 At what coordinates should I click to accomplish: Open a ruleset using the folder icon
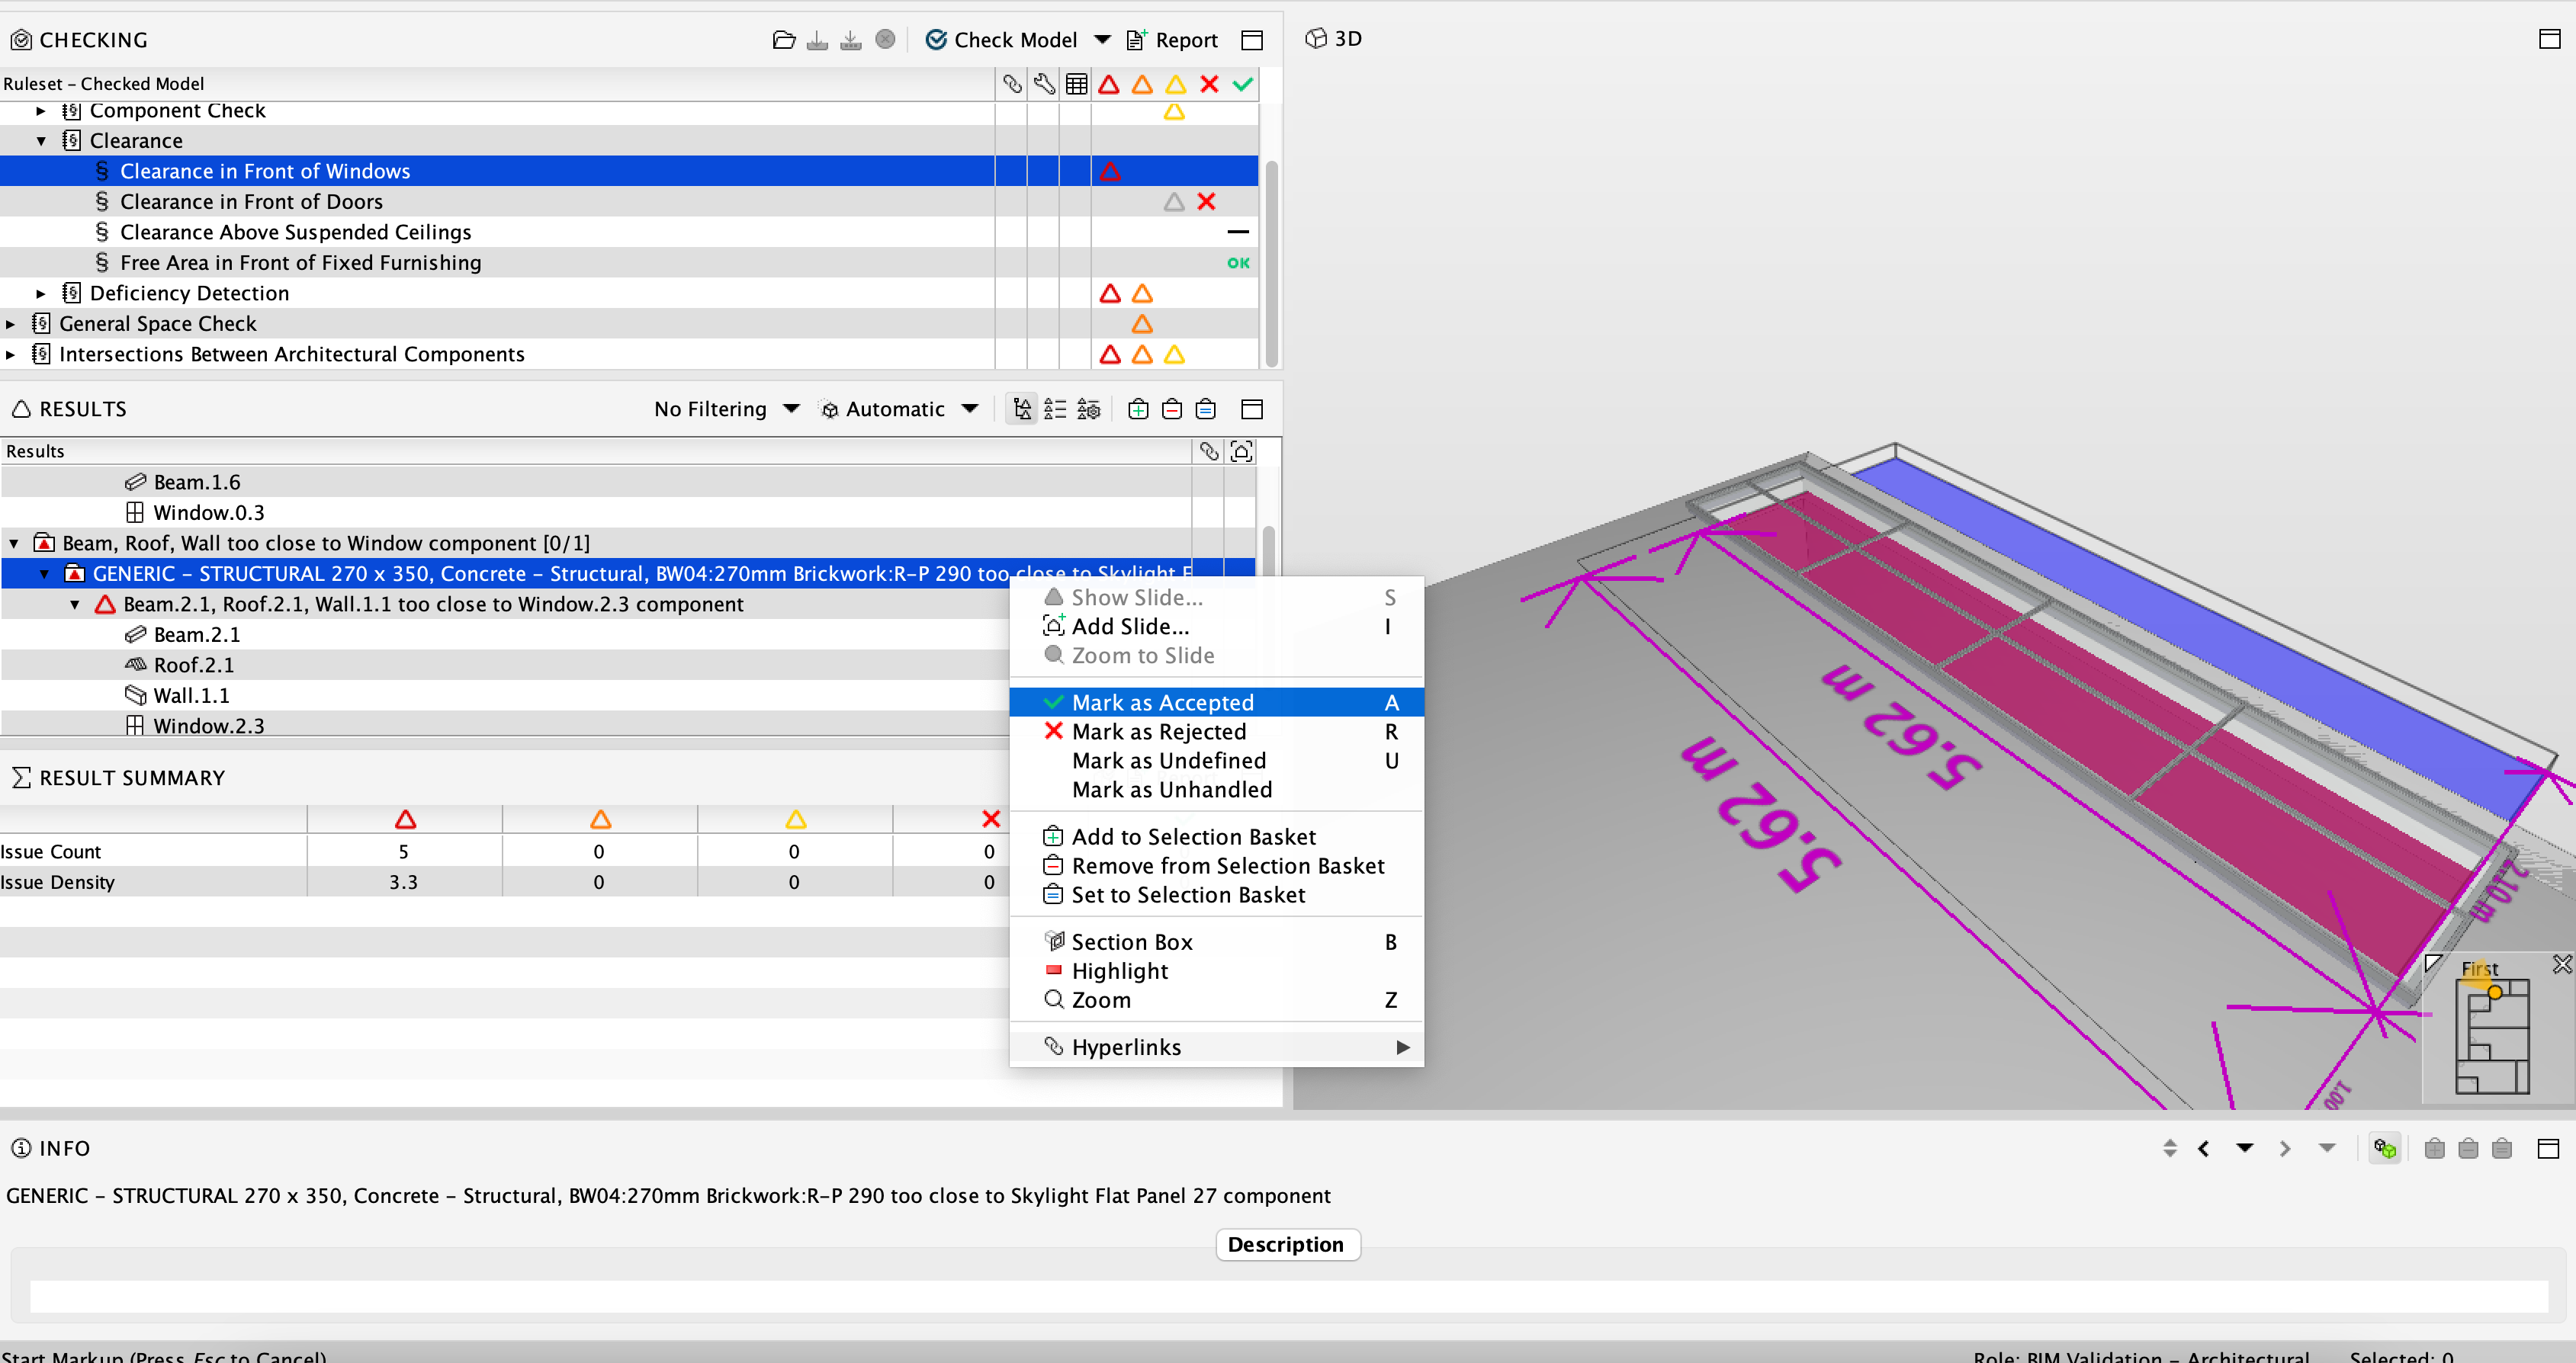coord(784,39)
